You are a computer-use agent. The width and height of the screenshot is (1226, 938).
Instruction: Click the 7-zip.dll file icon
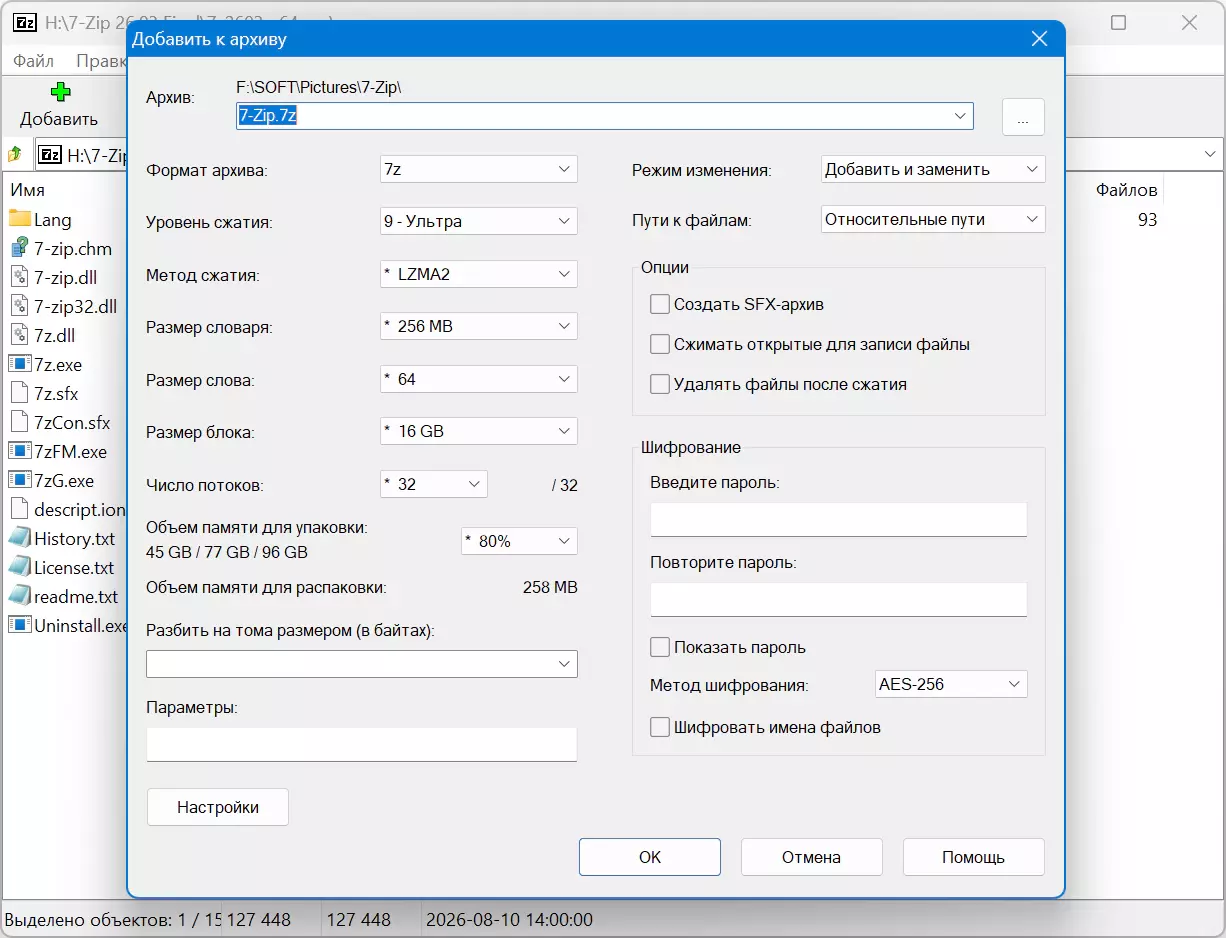(20, 277)
